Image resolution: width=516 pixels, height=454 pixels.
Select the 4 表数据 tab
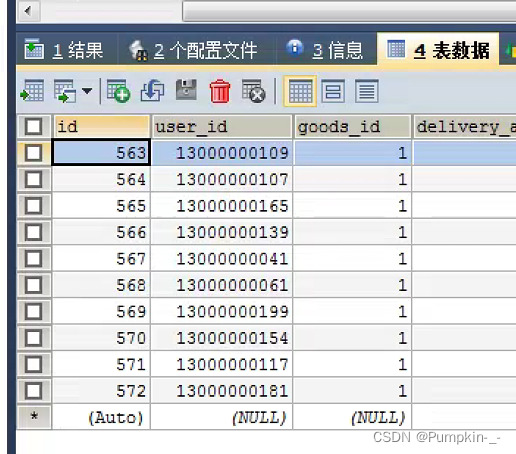[438, 50]
